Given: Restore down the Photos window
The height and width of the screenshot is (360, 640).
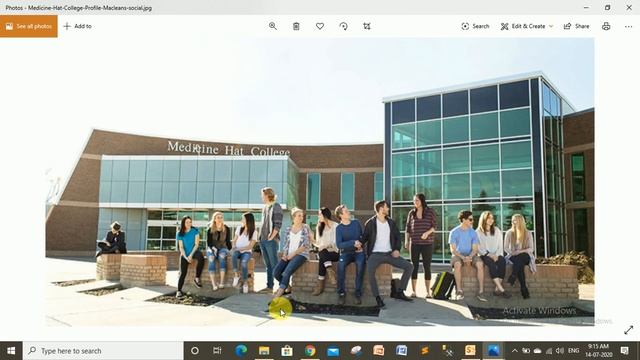Looking at the screenshot, I should pos(607,7).
